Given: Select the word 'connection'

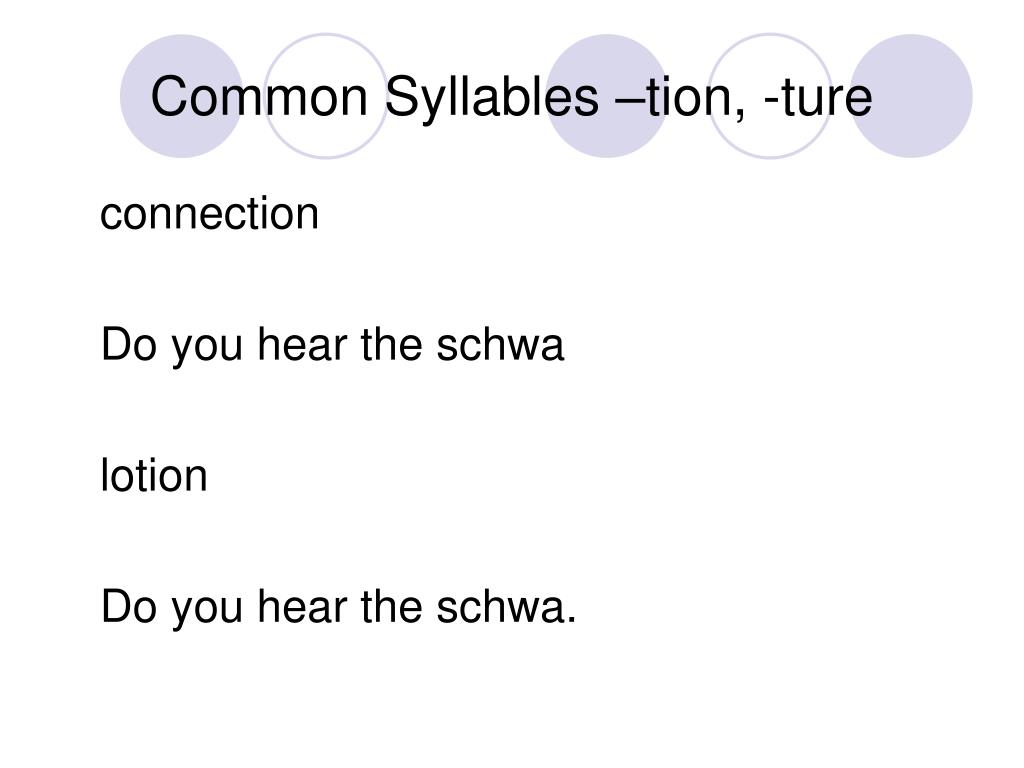Looking at the screenshot, I should (x=210, y=214).
